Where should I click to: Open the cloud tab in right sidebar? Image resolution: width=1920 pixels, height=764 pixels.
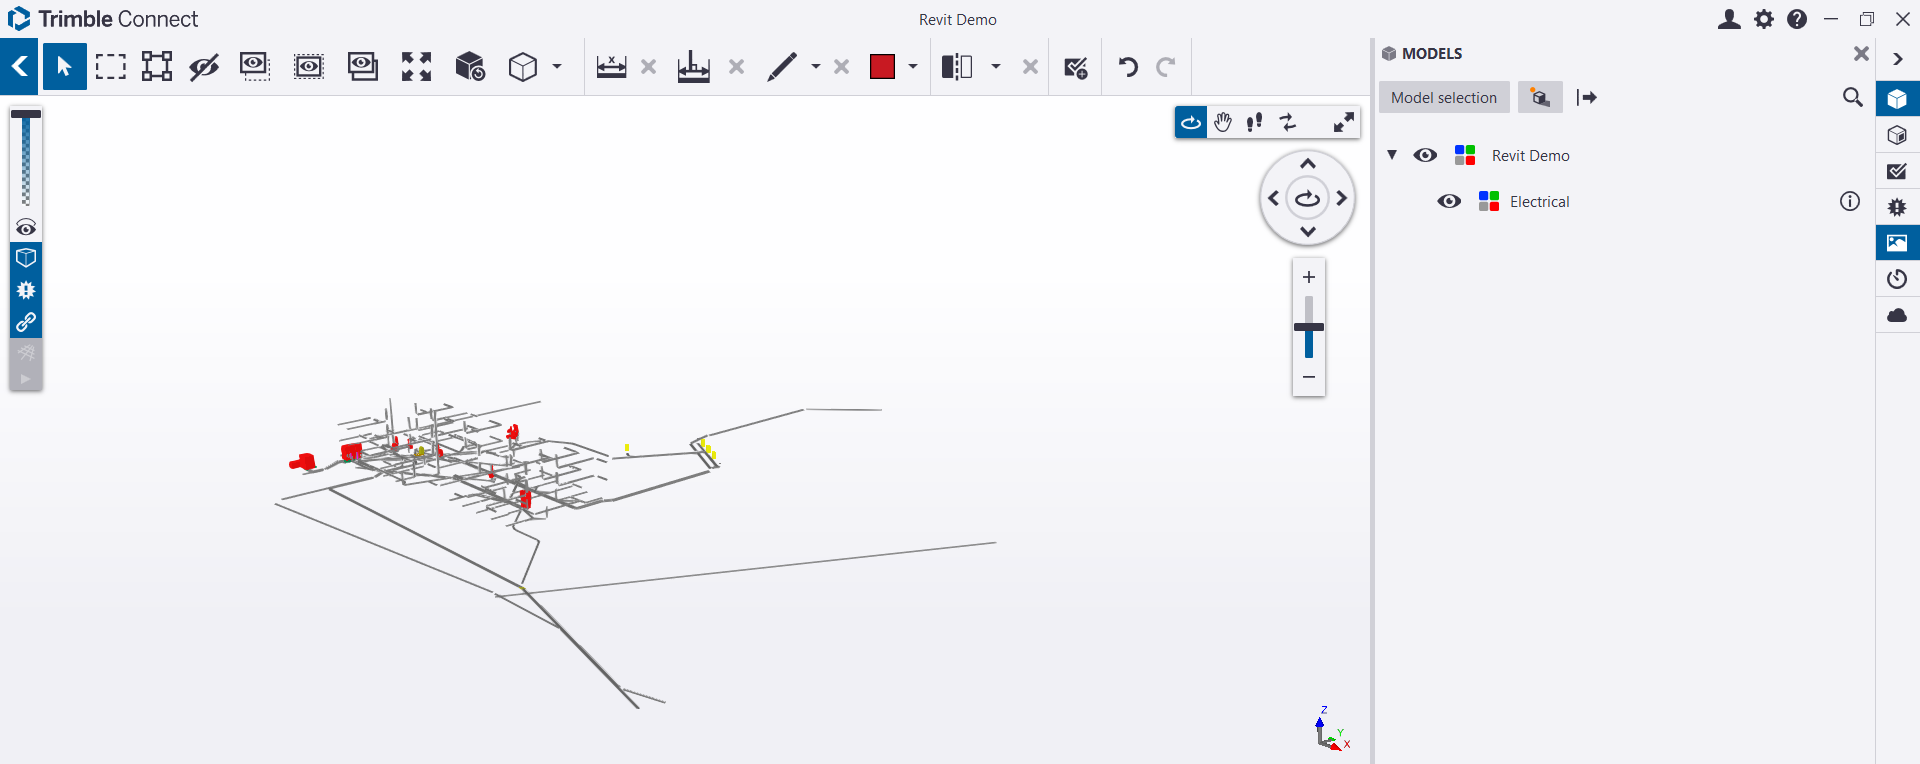[1897, 315]
